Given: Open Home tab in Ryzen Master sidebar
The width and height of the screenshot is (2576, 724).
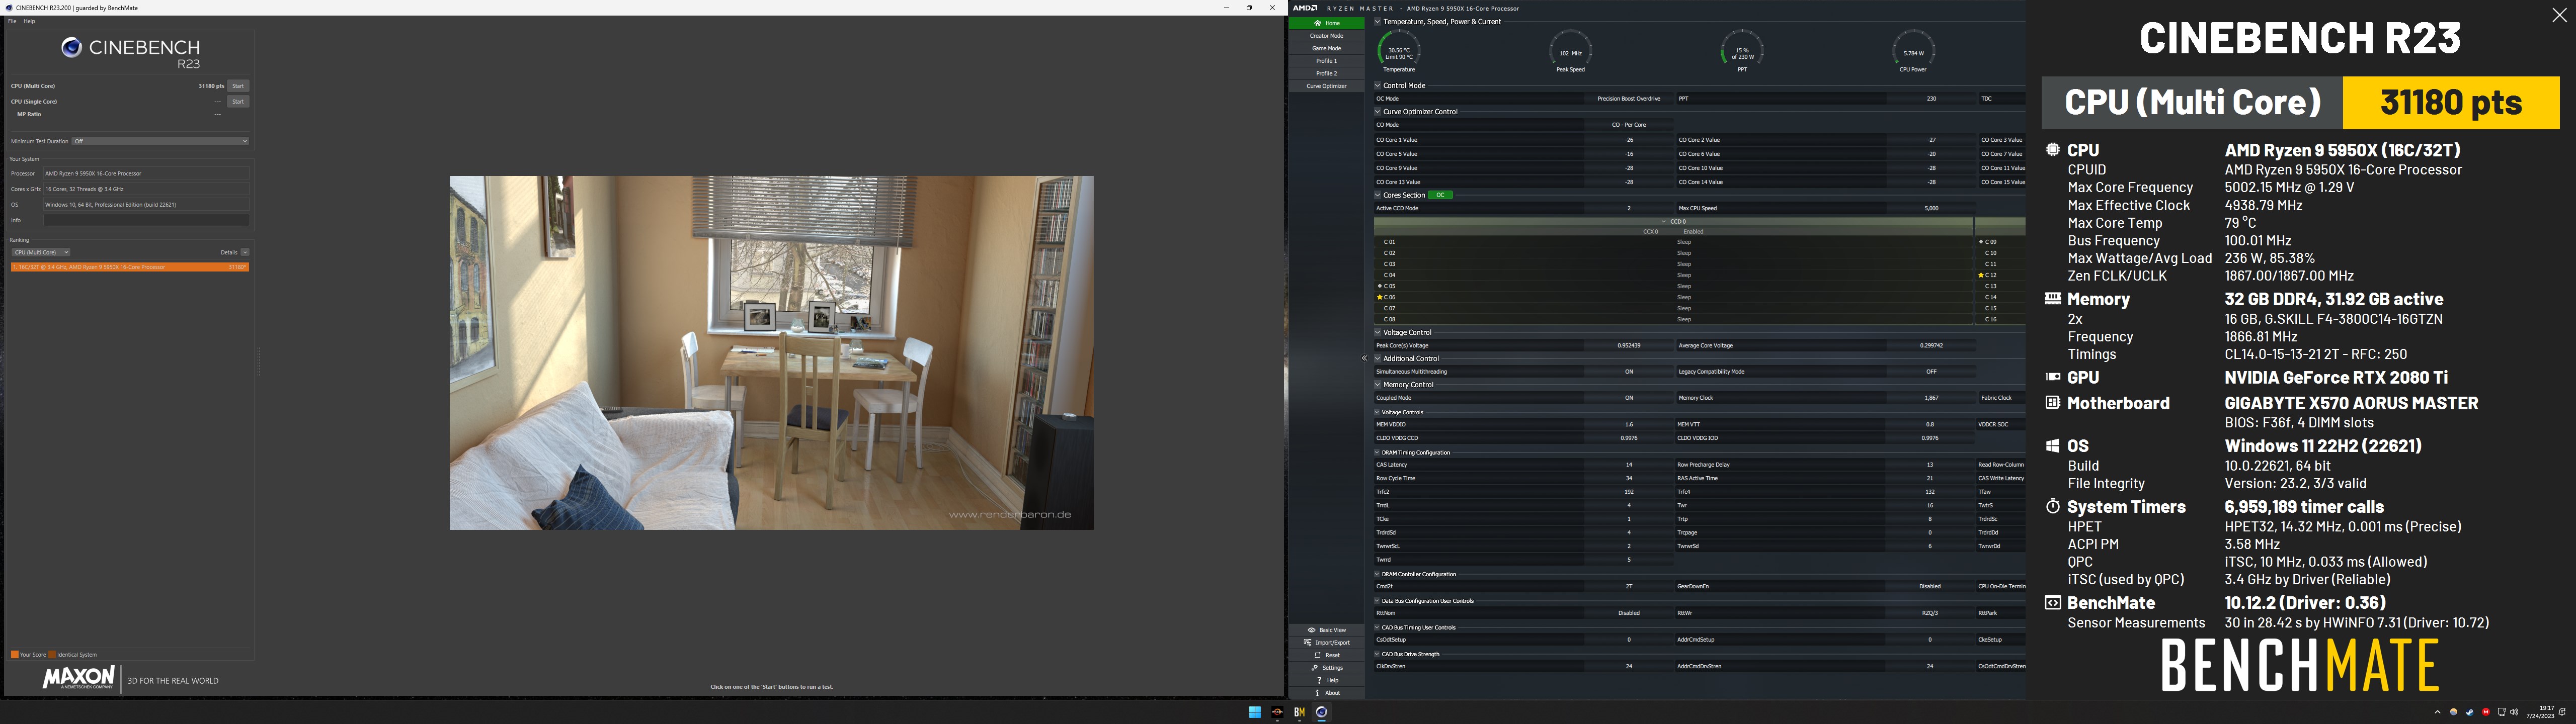Looking at the screenshot, I should [x=1326, y=23].
